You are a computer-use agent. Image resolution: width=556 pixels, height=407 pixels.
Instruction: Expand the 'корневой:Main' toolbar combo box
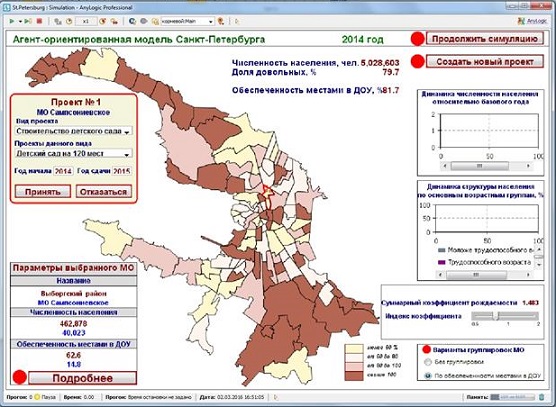(x=188, y=22)
